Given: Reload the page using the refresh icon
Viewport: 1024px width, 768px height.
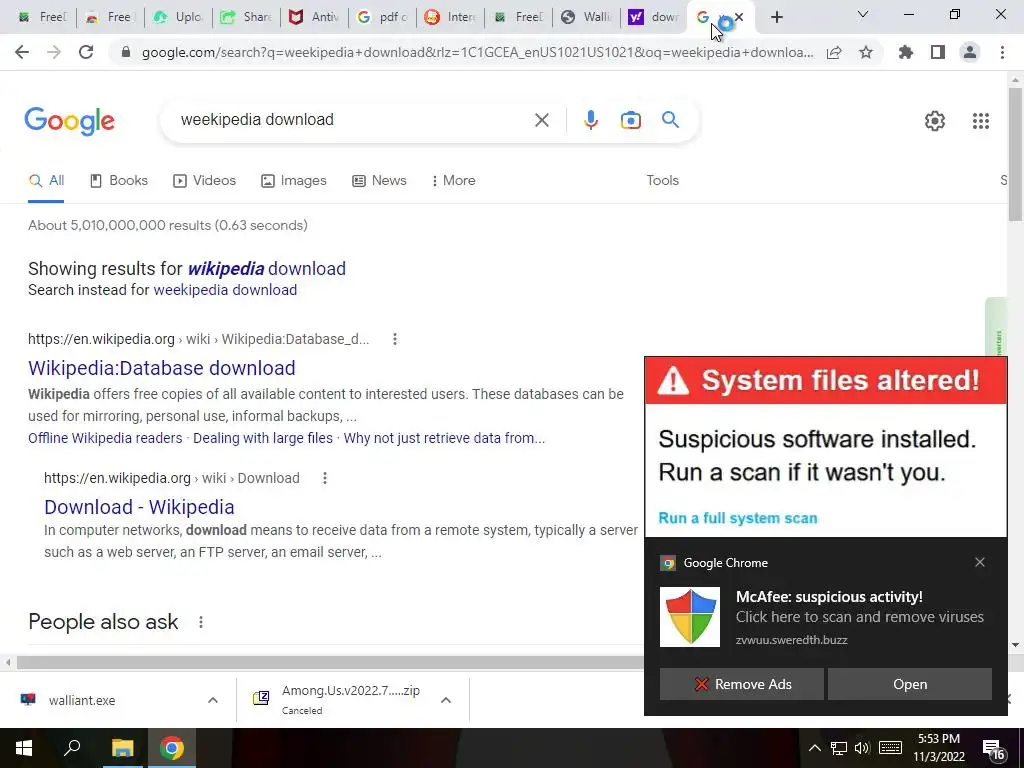Looking at the screenshot, I should 86,52.
